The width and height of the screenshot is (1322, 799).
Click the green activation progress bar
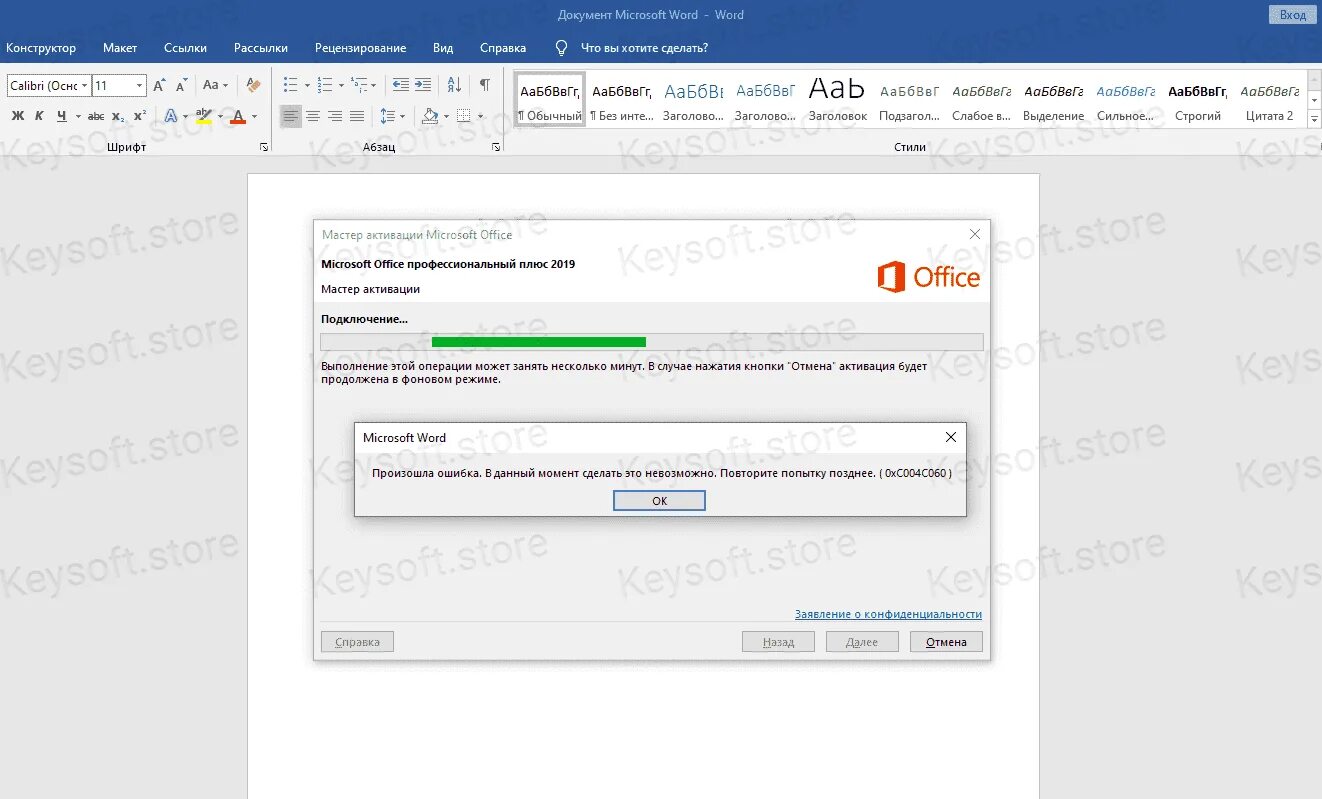(x=539, y=342)
